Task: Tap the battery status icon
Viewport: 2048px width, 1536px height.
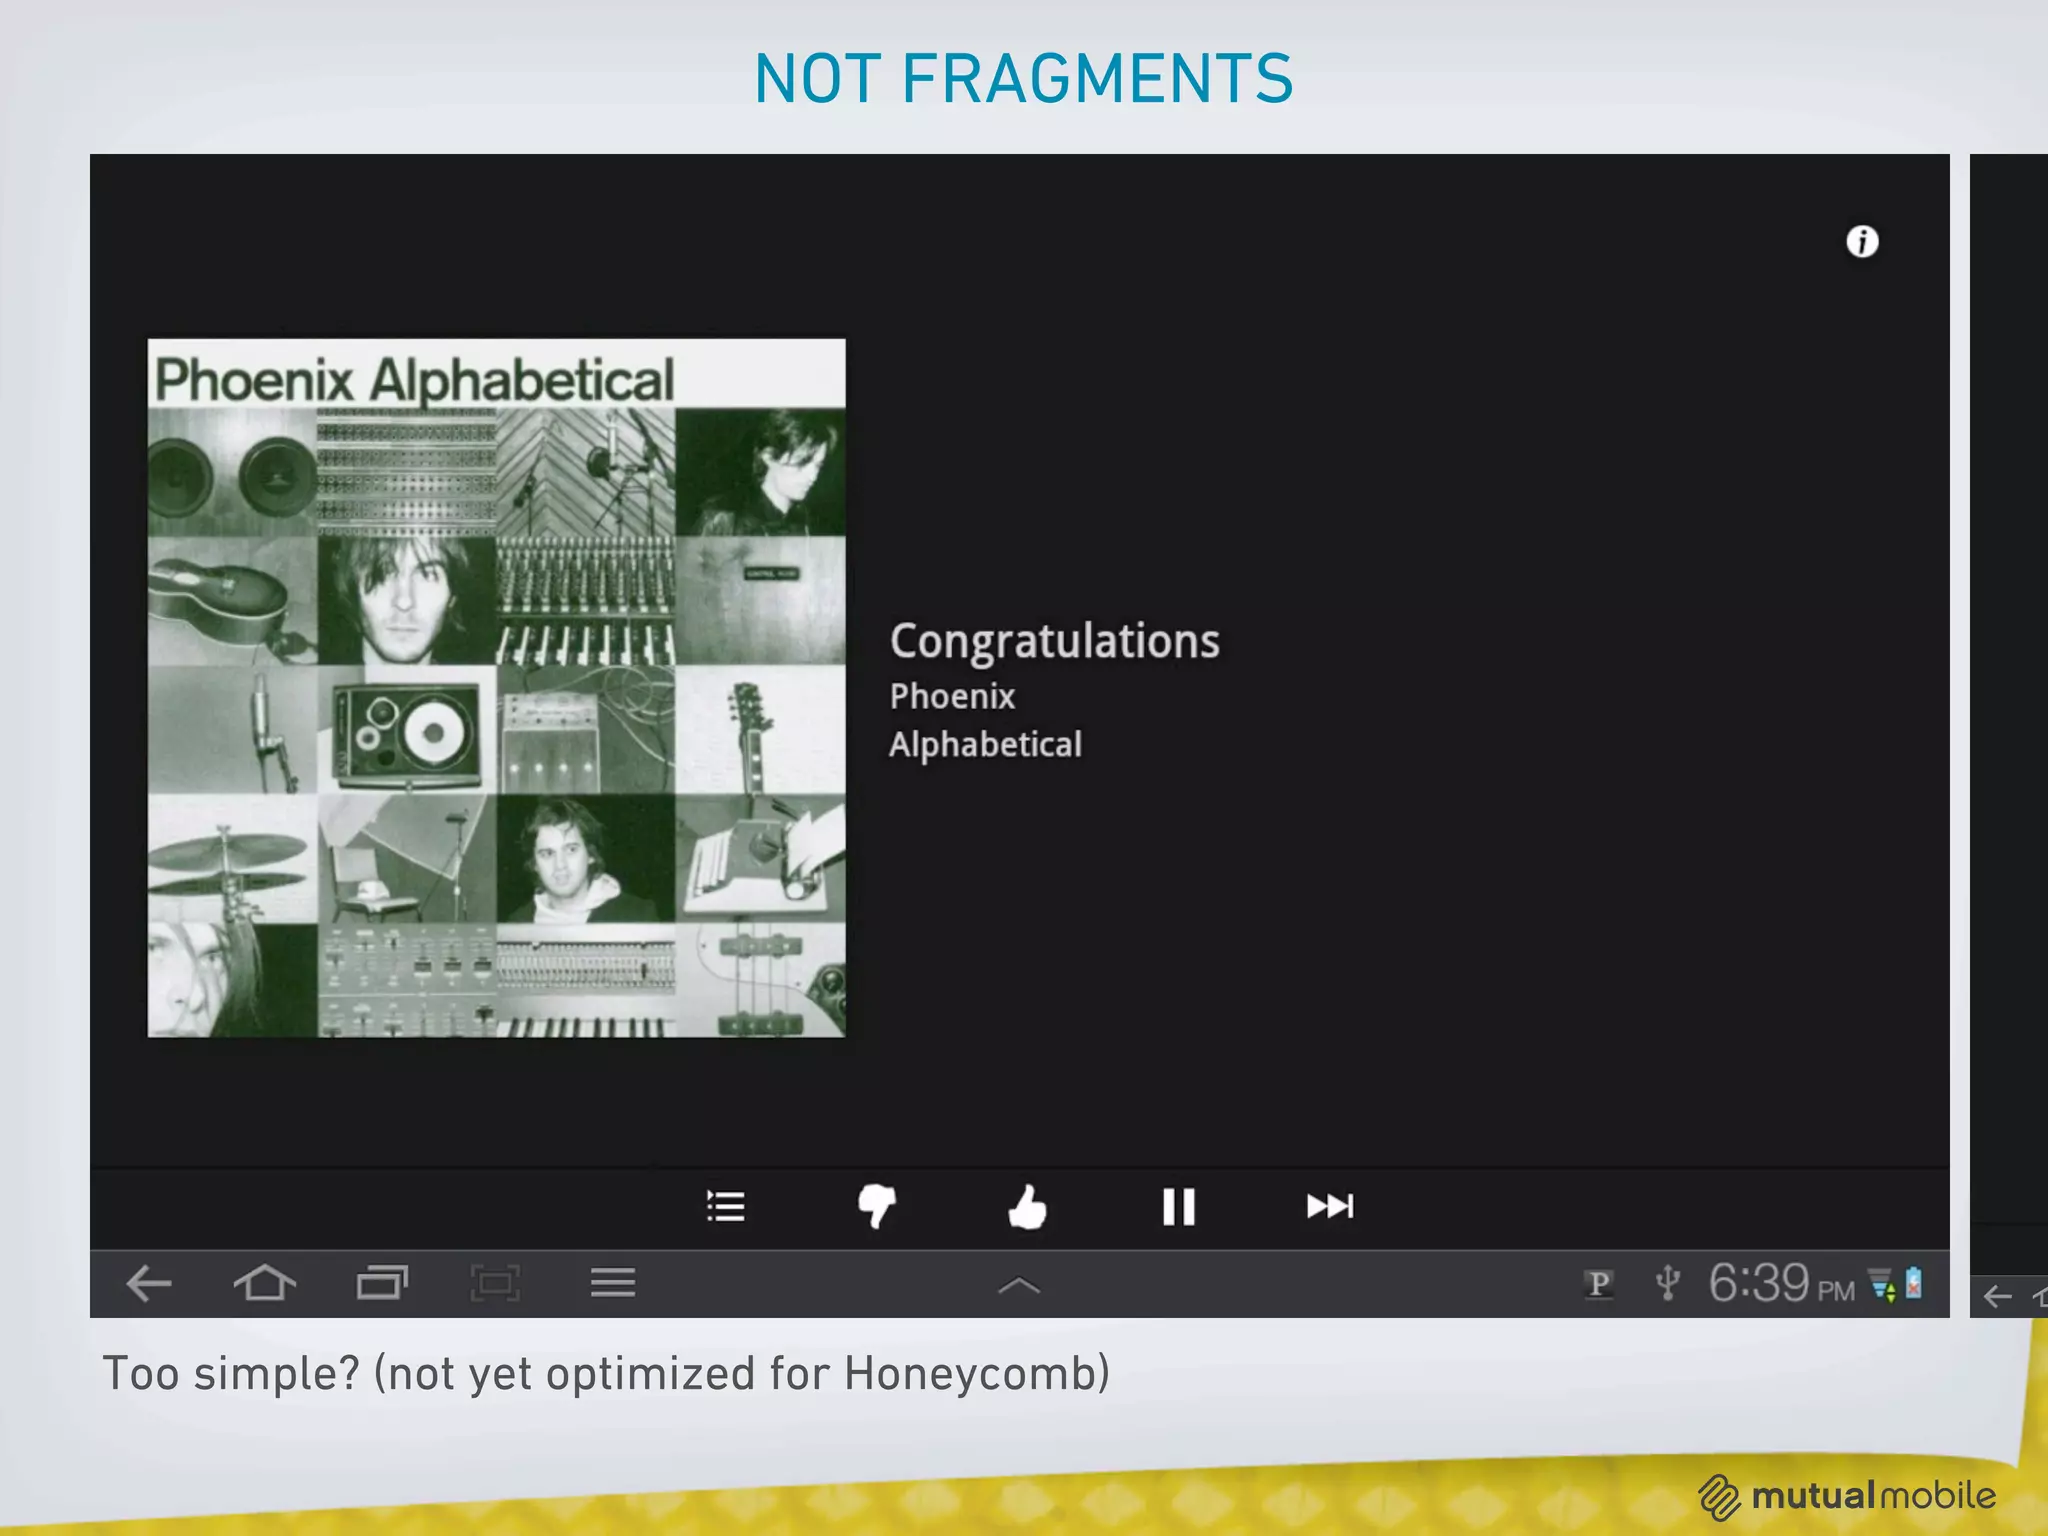Action: (x=1913, y=1283)
